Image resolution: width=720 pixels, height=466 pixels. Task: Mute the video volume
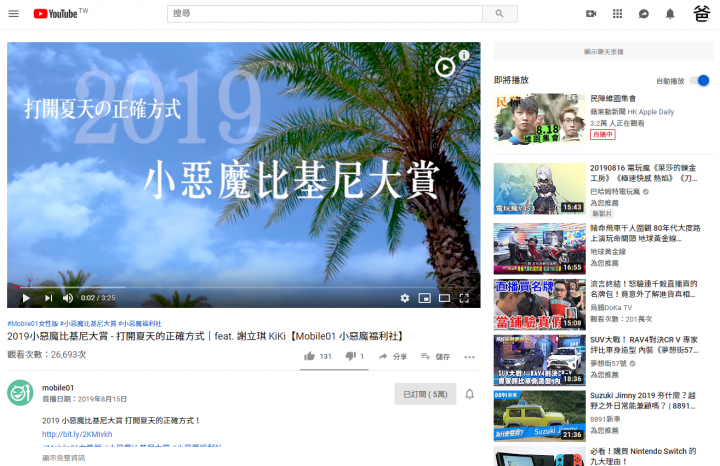(68, 298)
